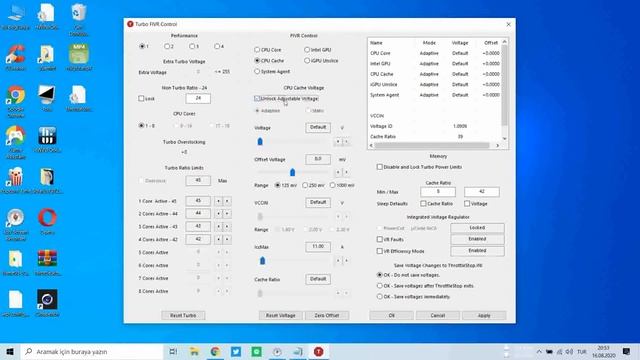The image size is (640, 360).
Task: Decrease 4 Cores Active ratio stepper
Action: (218, 239)
